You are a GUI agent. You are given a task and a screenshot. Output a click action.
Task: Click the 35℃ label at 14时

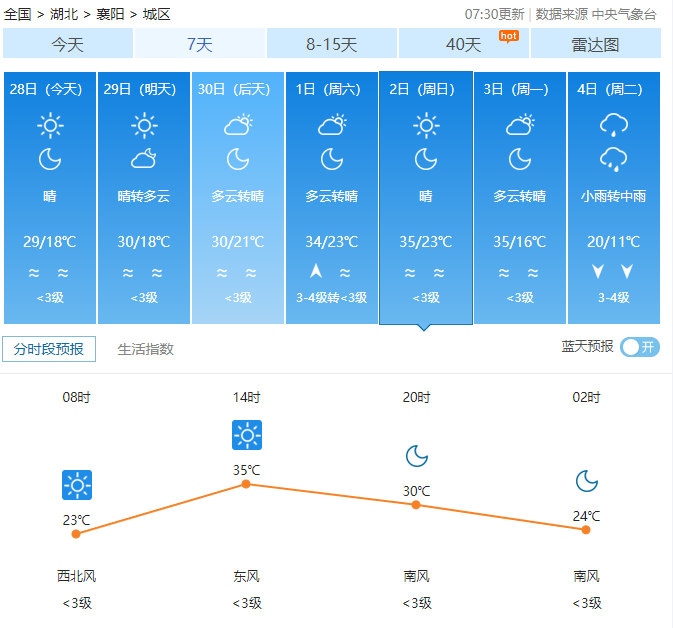click(x=247, y=470)
